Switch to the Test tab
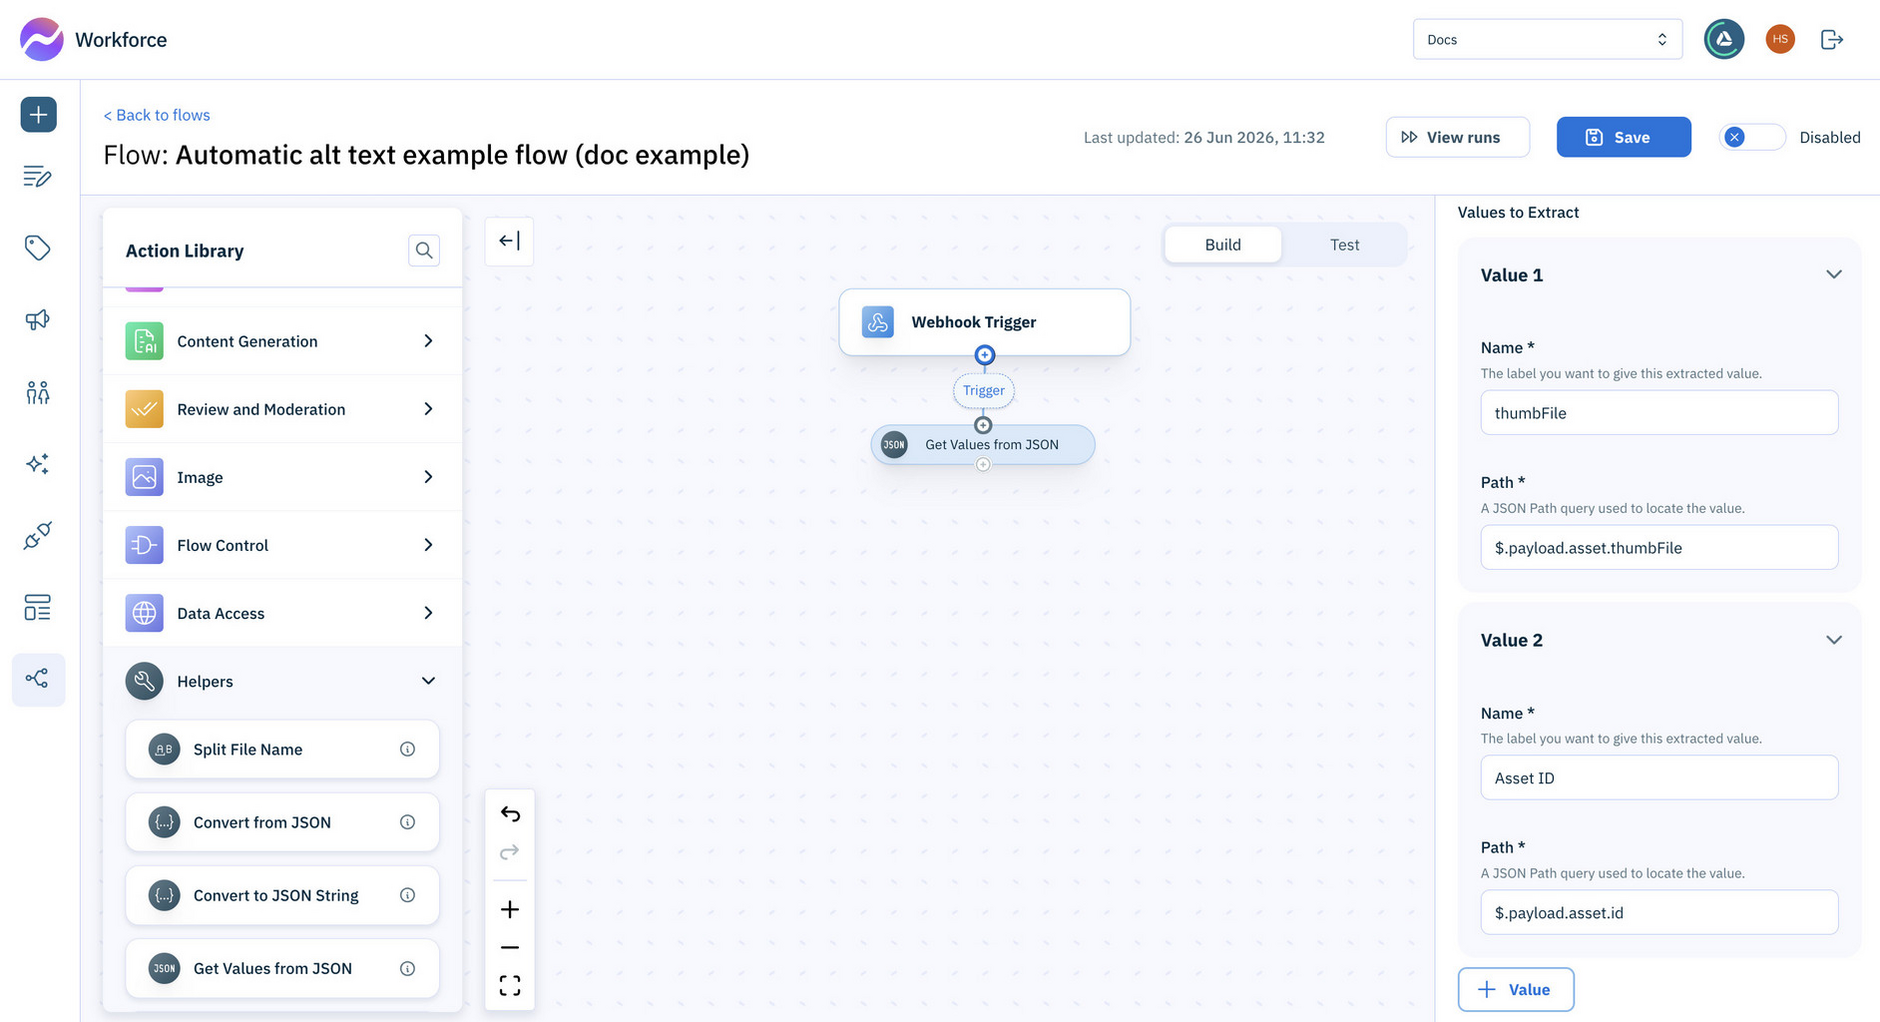The height and width of the screenshot is (1022, 1880). tap(1344, 245)
